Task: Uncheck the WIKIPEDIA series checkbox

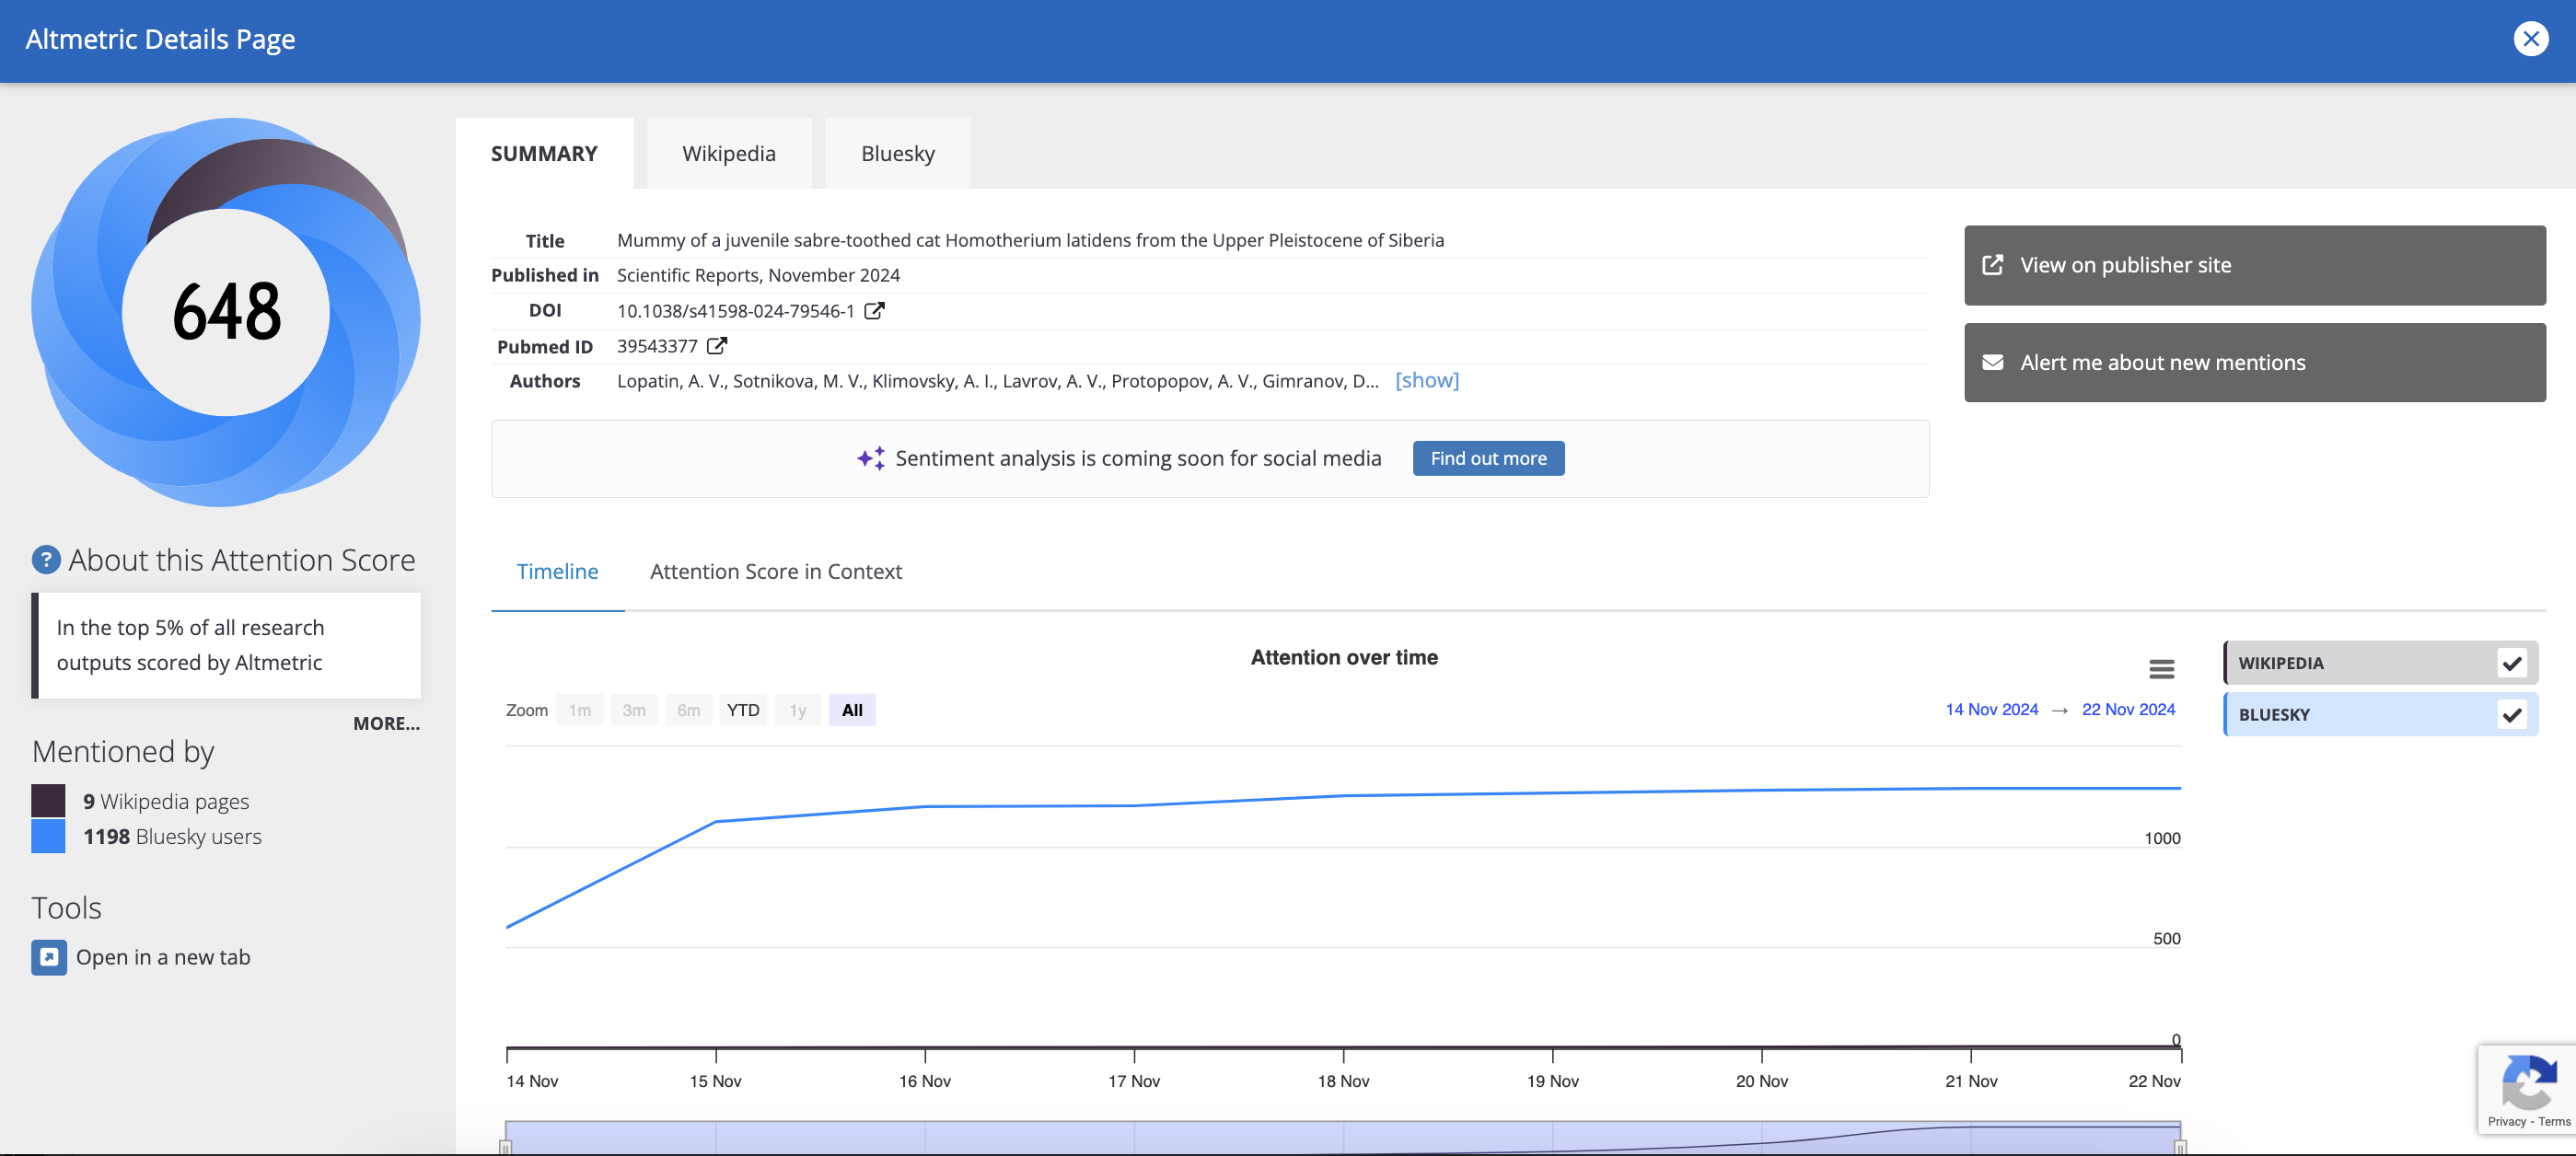Action: click(x=2512, y=662)
